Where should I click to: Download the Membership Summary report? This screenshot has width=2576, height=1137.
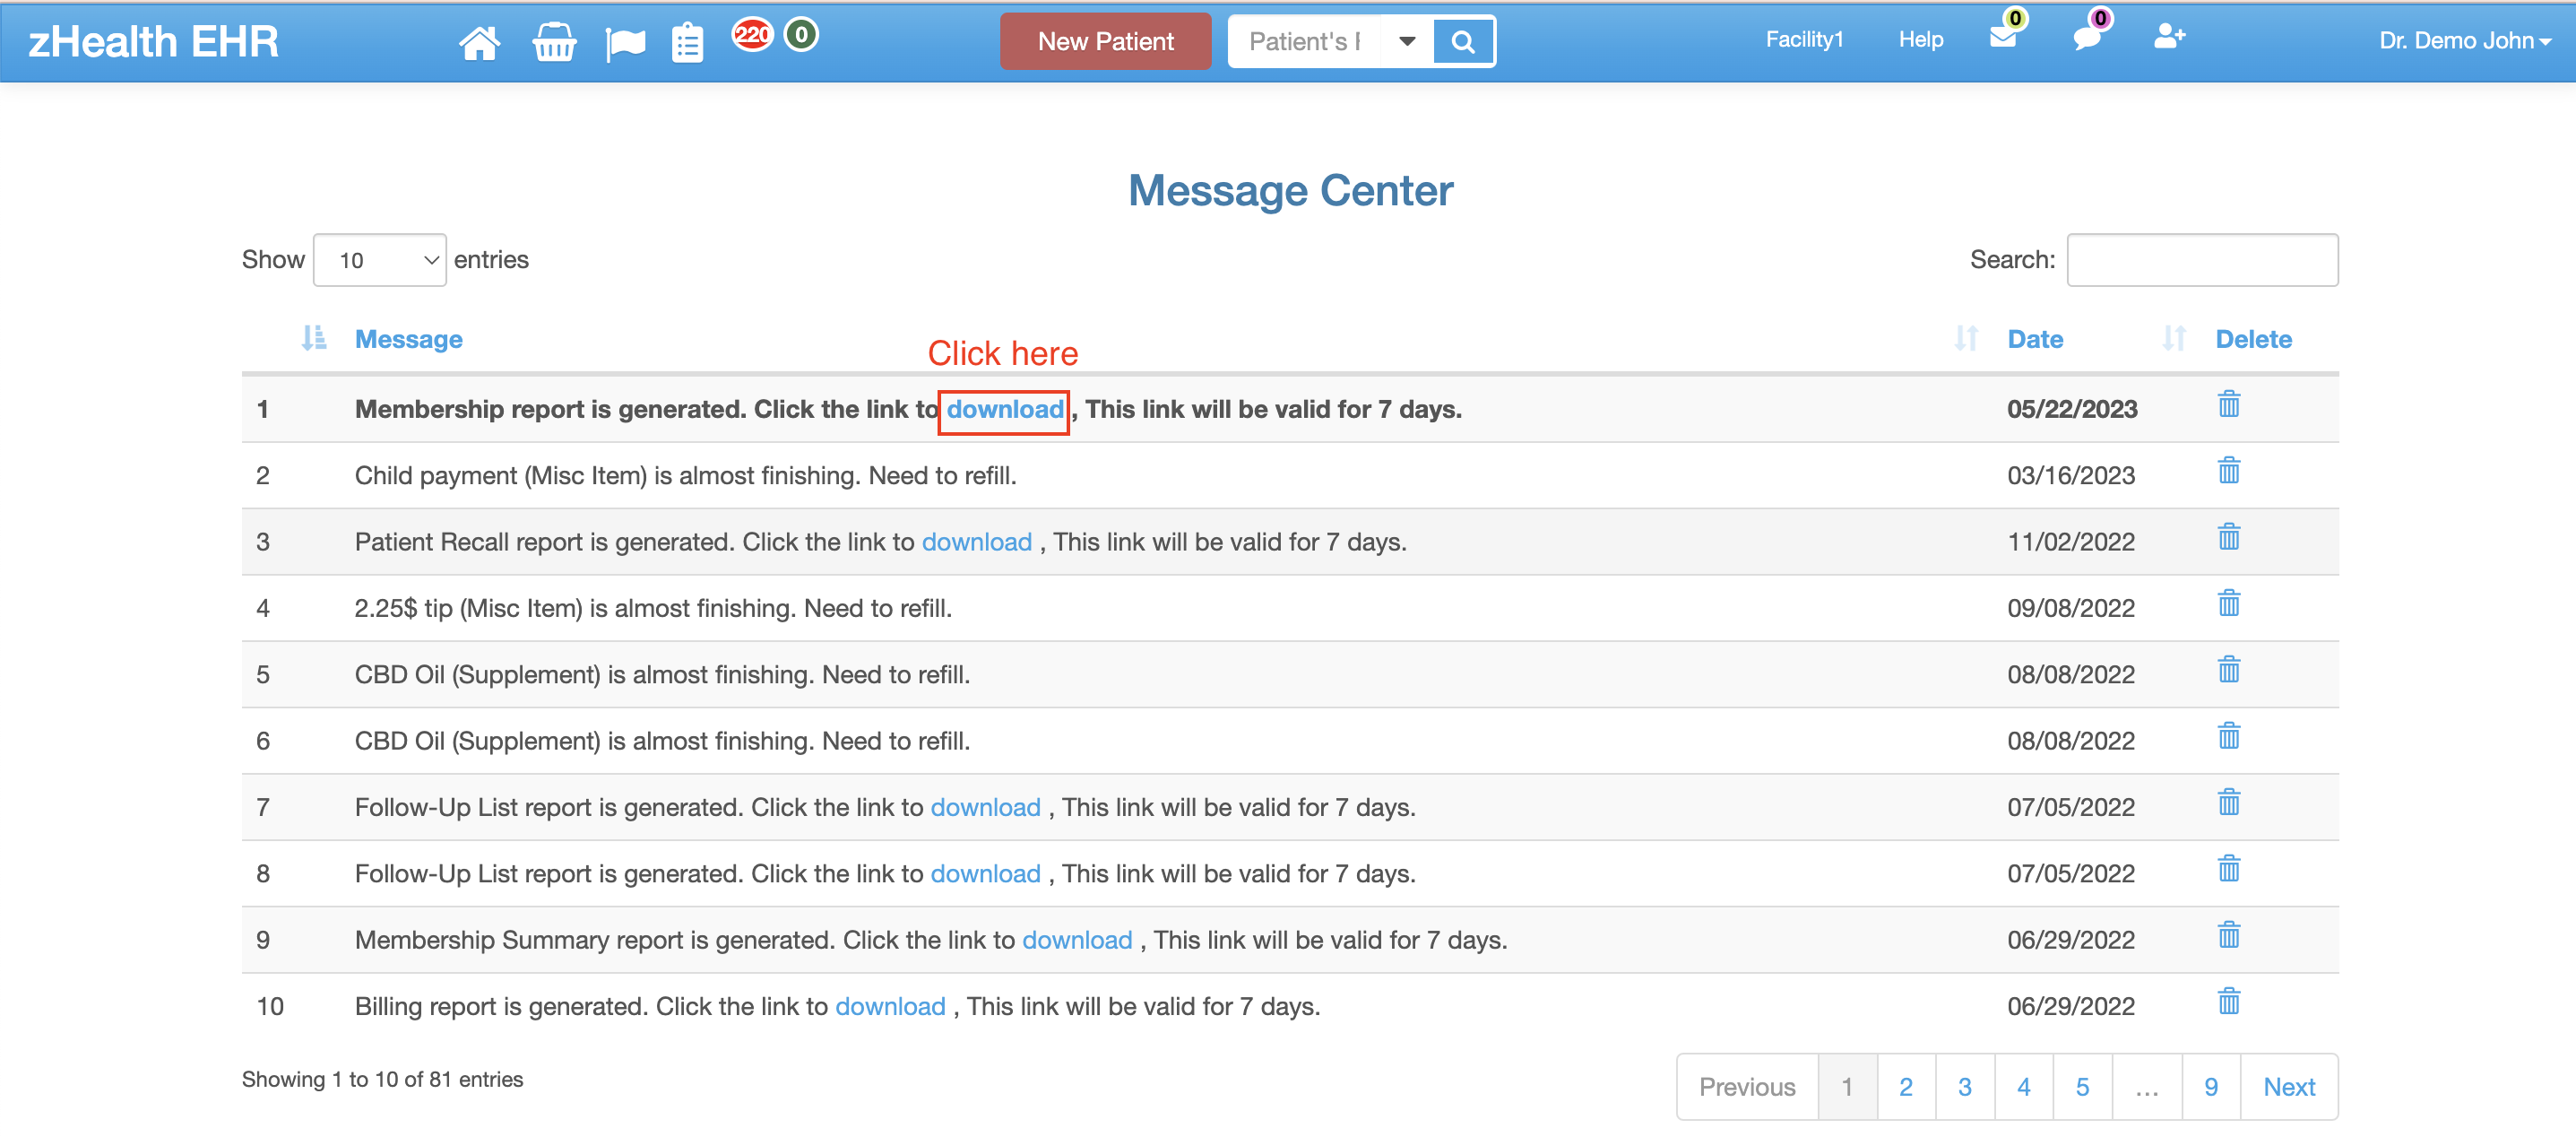[x=1077, y=940]
